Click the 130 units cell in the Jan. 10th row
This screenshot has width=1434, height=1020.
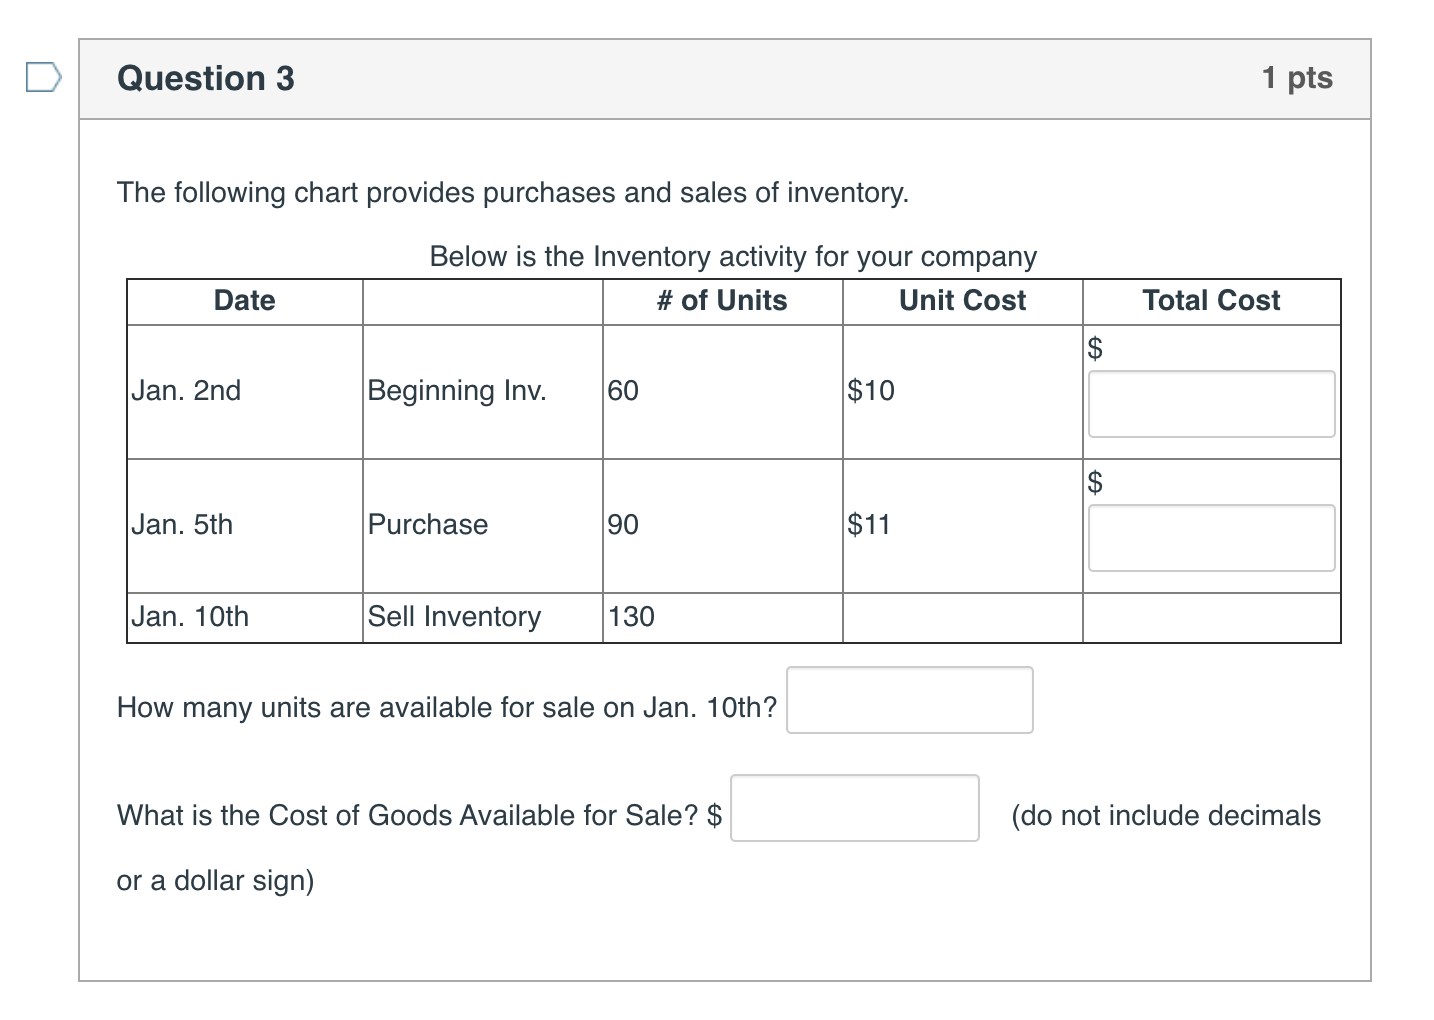pos(631,617)
